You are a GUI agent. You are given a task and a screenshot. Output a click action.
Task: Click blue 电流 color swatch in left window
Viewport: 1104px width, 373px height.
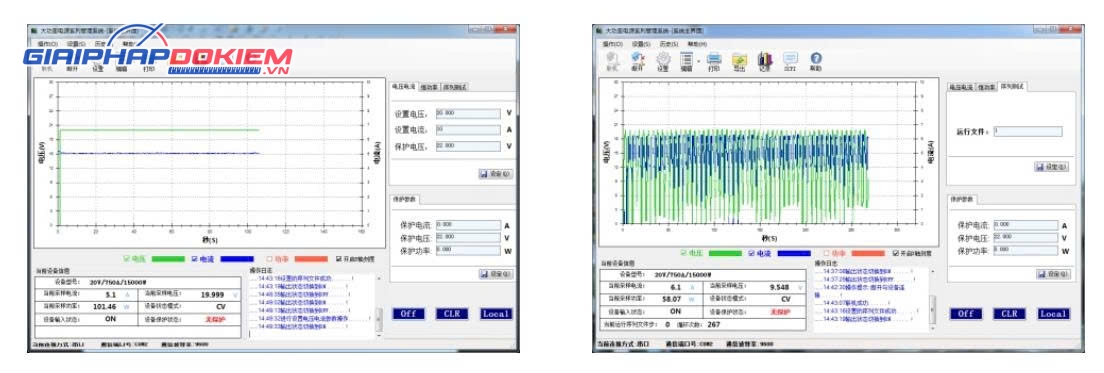237,259
